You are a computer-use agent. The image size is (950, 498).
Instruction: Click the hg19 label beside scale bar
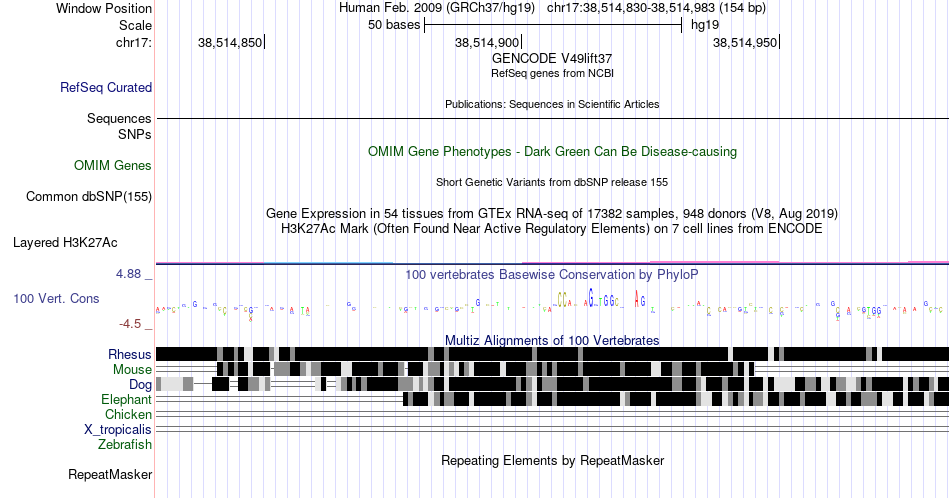coord(705,25)
